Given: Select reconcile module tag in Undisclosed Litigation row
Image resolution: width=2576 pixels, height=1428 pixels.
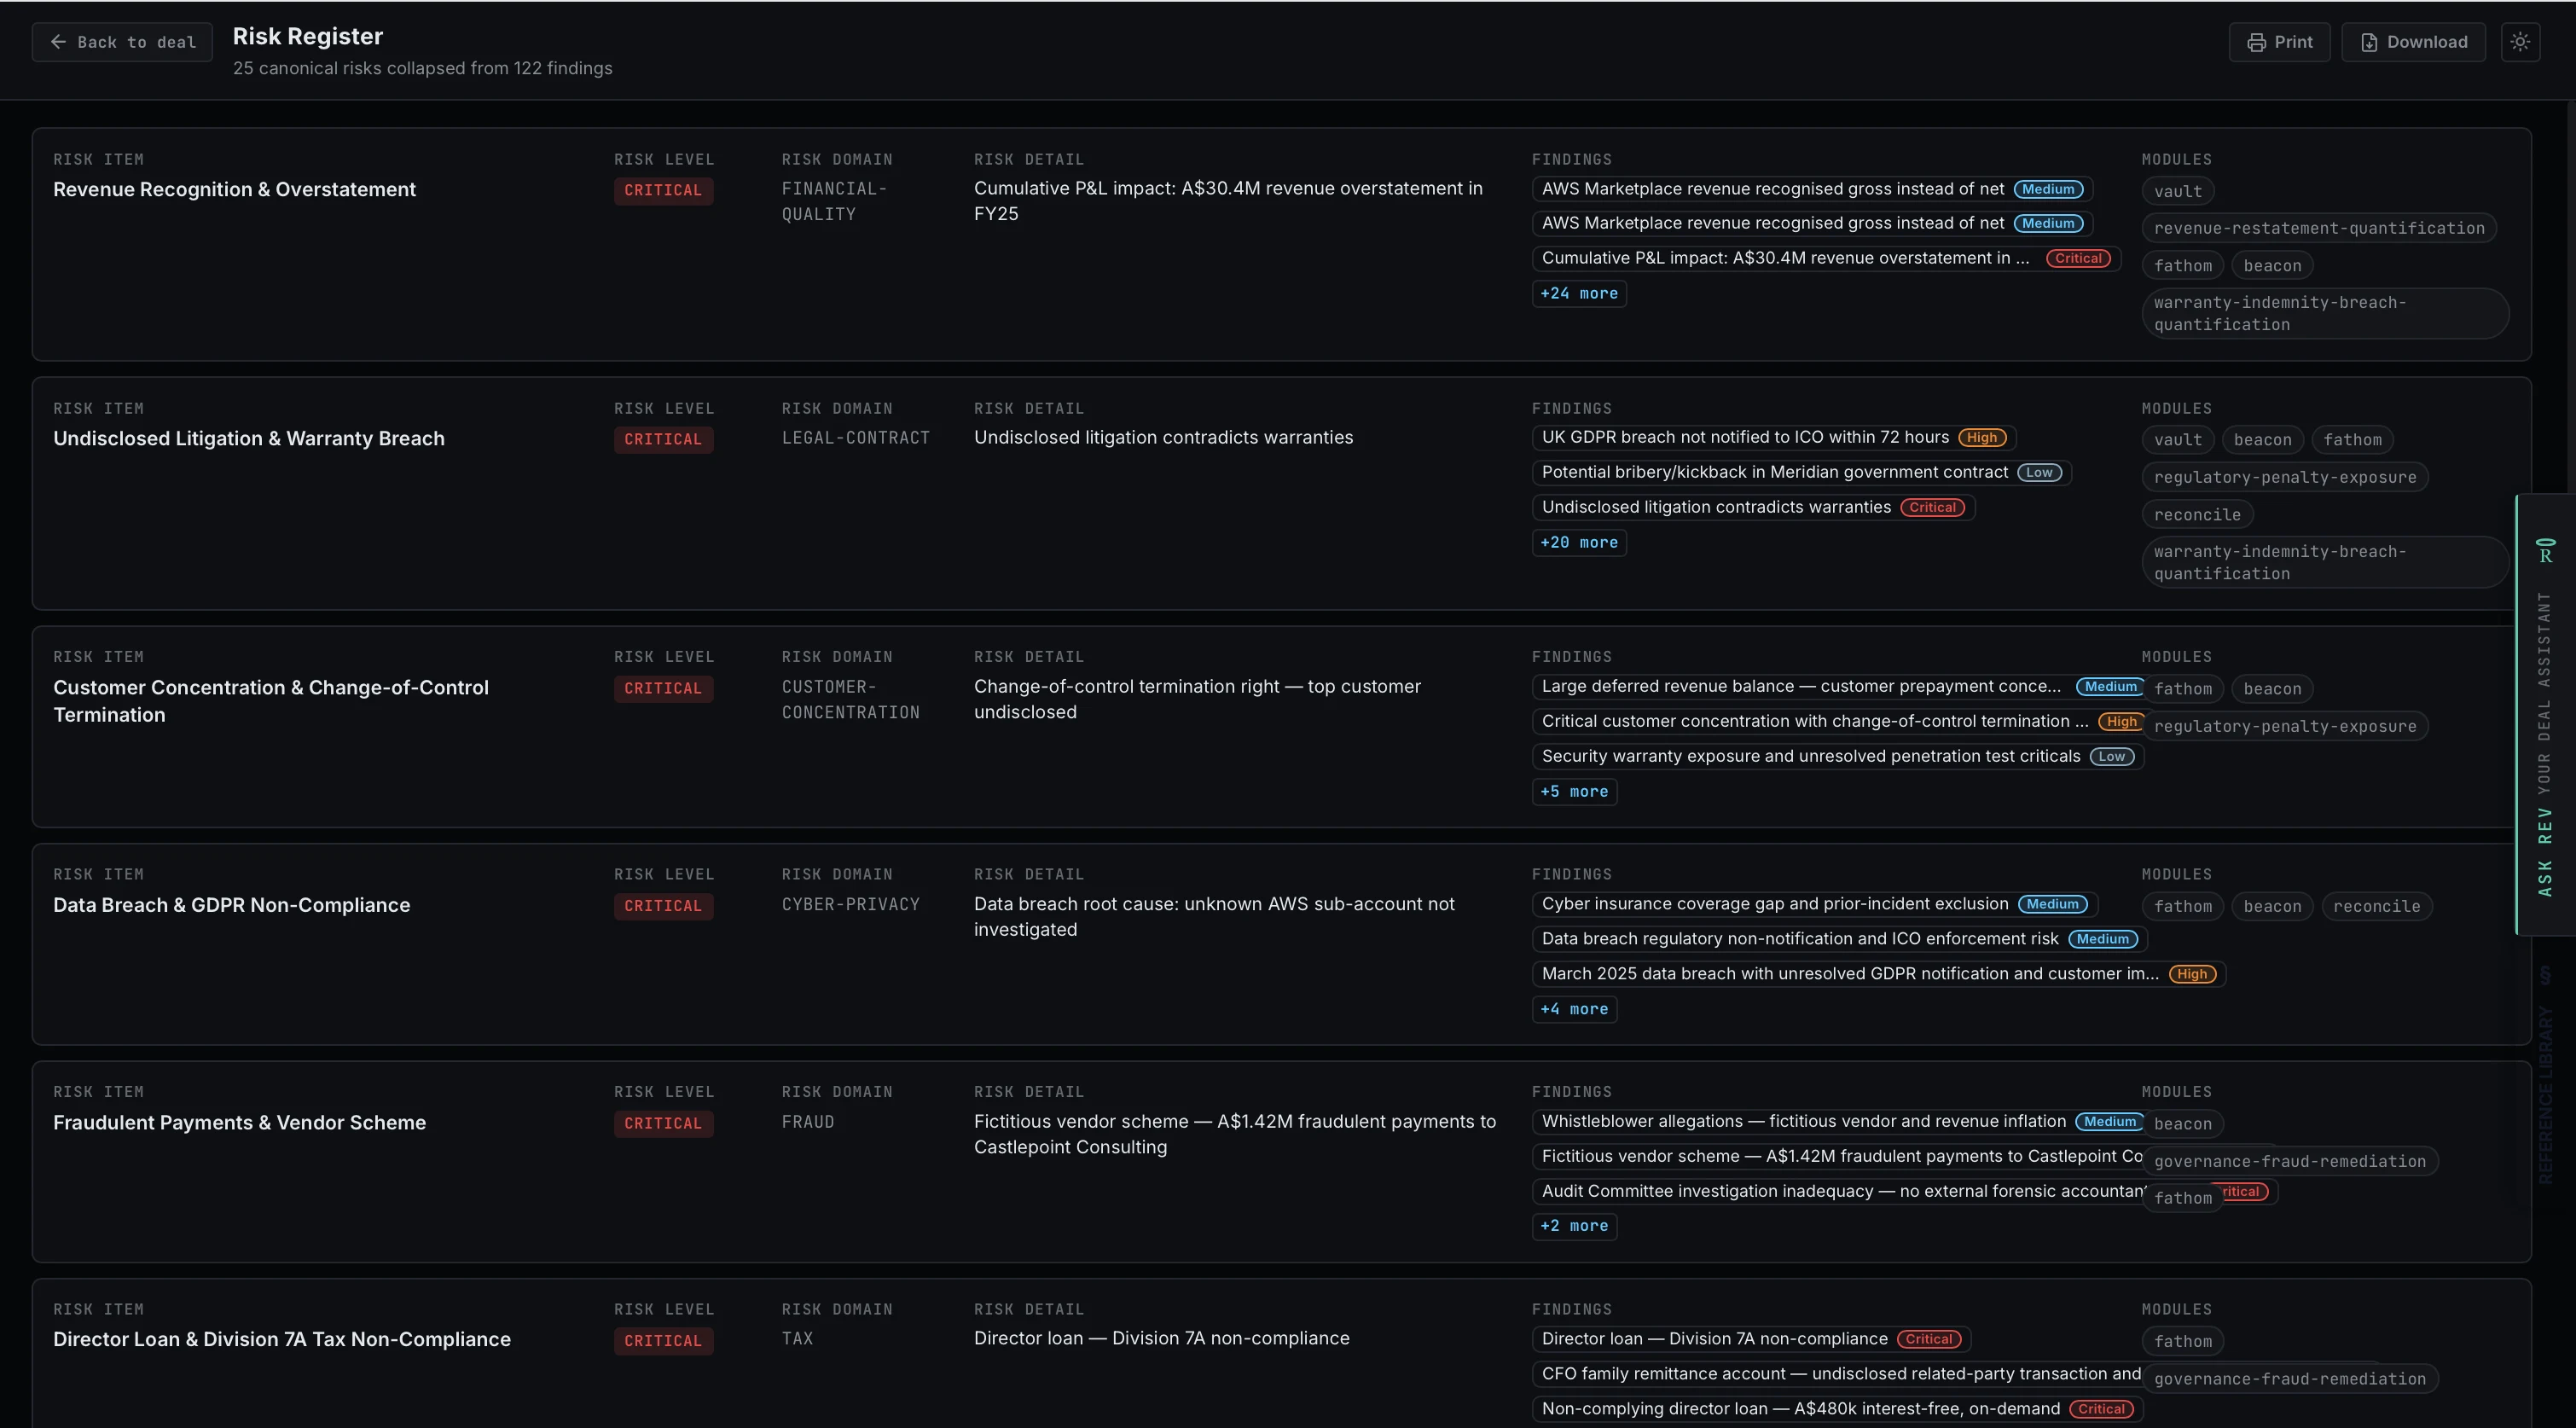Looking at the screenshot, I should click(2197, 515).
